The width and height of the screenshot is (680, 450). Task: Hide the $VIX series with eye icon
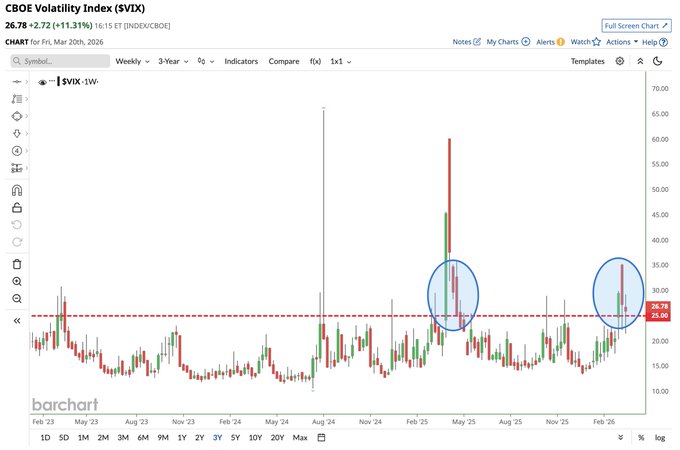[42, 82]
